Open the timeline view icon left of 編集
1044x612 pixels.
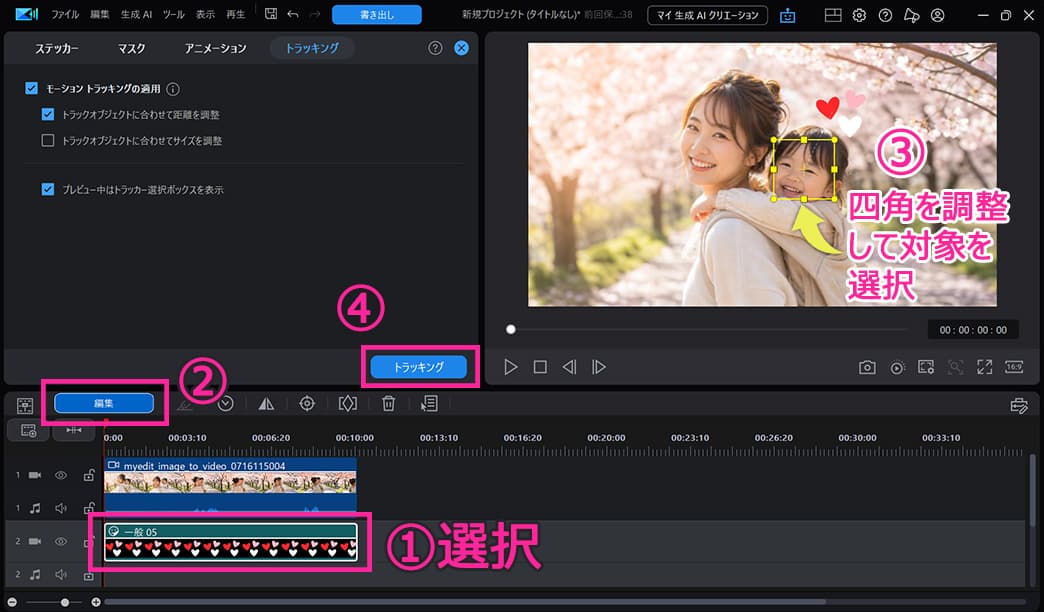[x=25, y=405]
